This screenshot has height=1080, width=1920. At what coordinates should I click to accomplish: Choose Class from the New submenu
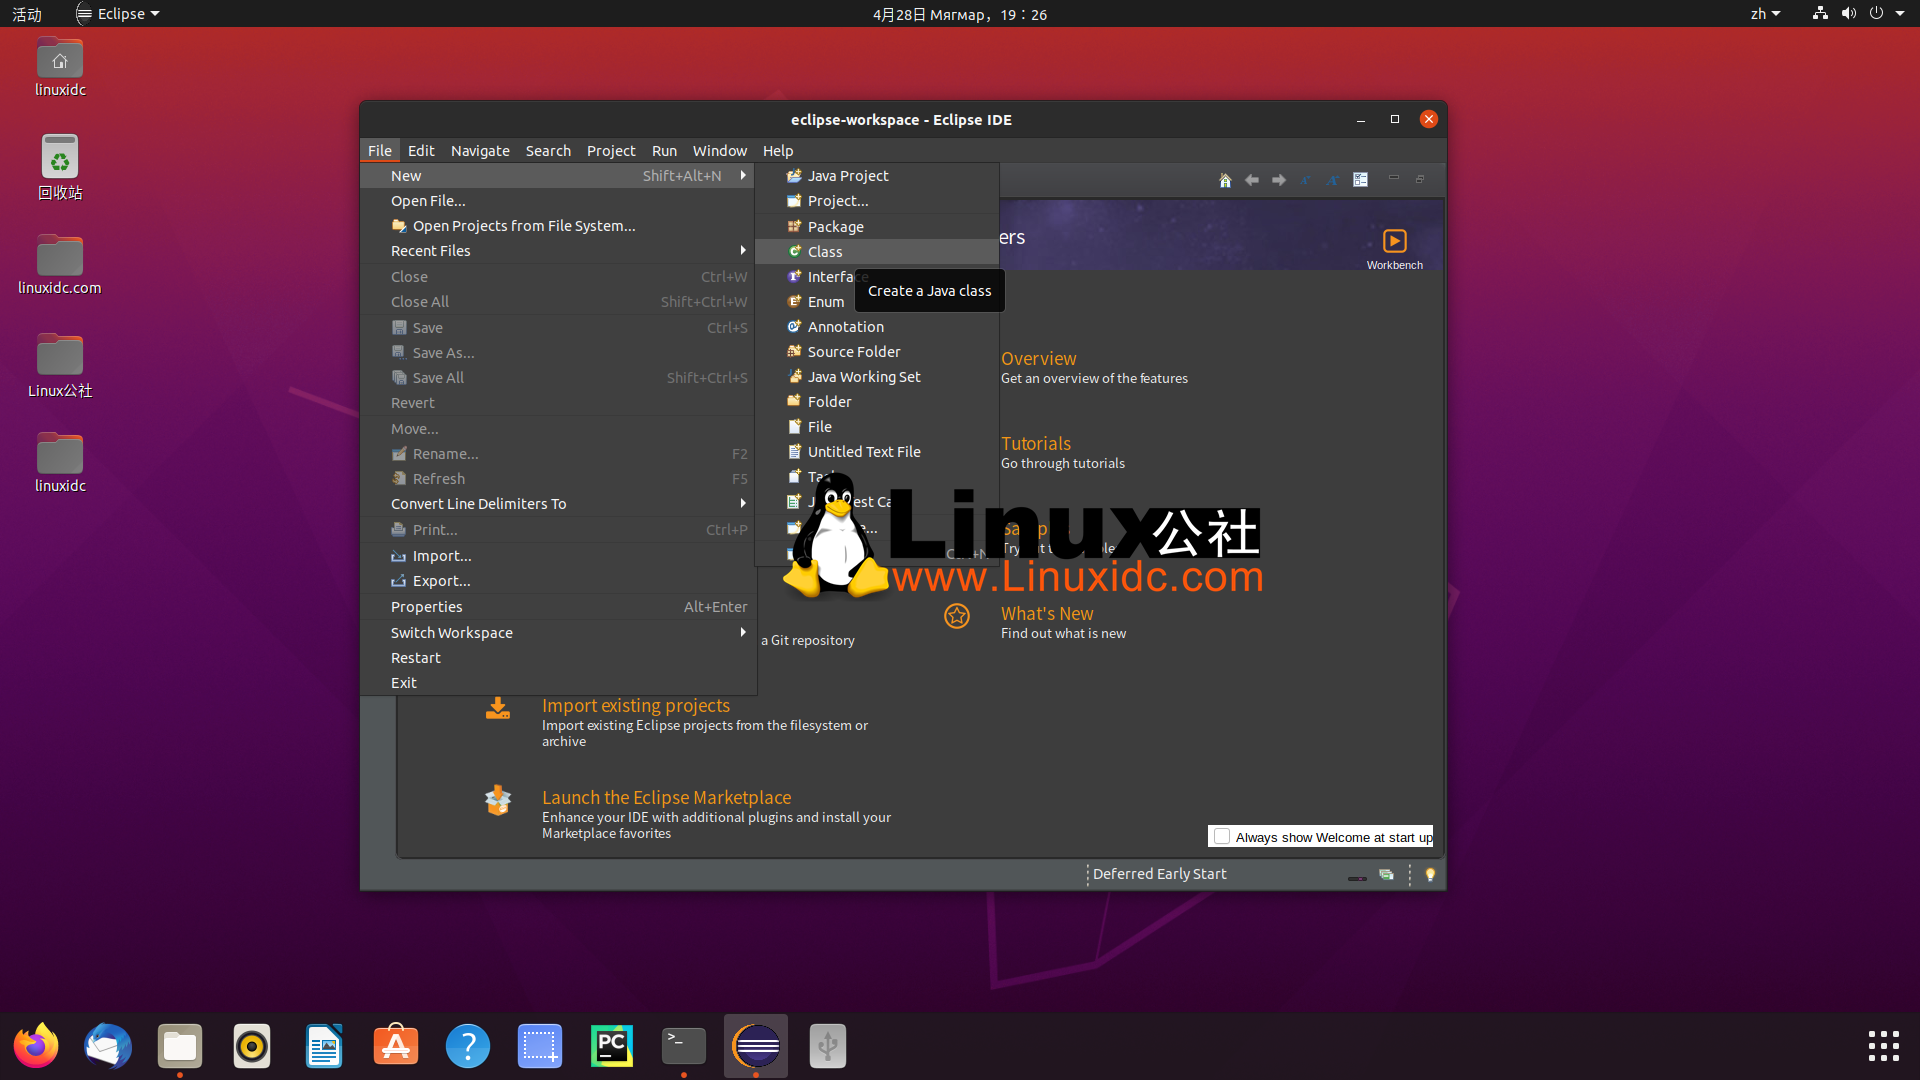[877, 252]
